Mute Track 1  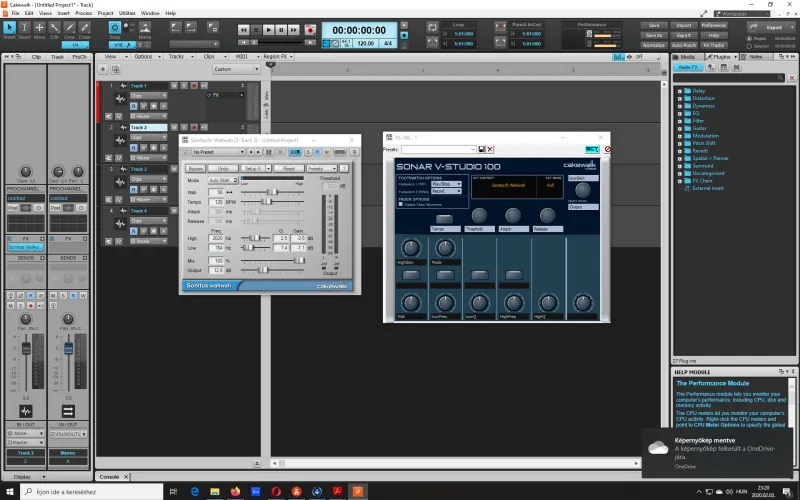(172, 86)
